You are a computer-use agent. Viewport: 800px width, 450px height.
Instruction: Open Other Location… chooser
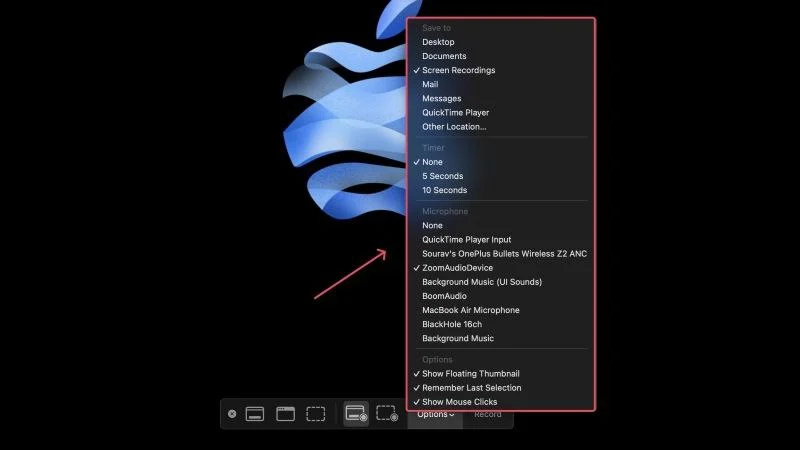point(454,127)
